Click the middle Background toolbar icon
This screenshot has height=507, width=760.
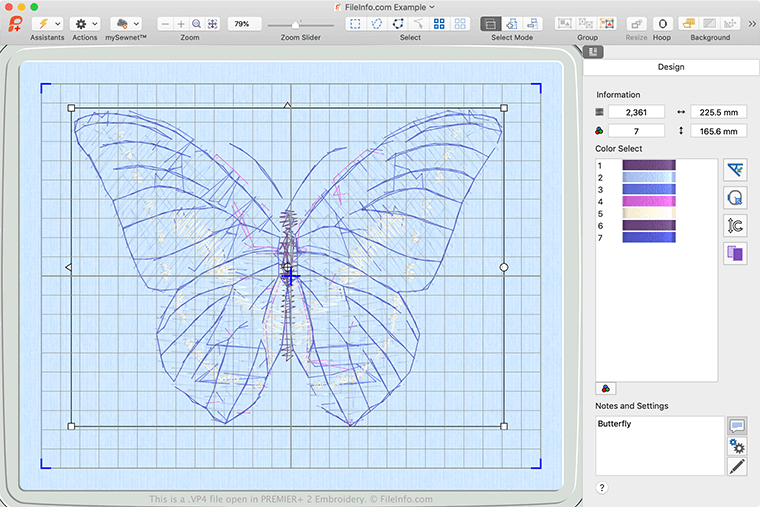pos(710,23)
